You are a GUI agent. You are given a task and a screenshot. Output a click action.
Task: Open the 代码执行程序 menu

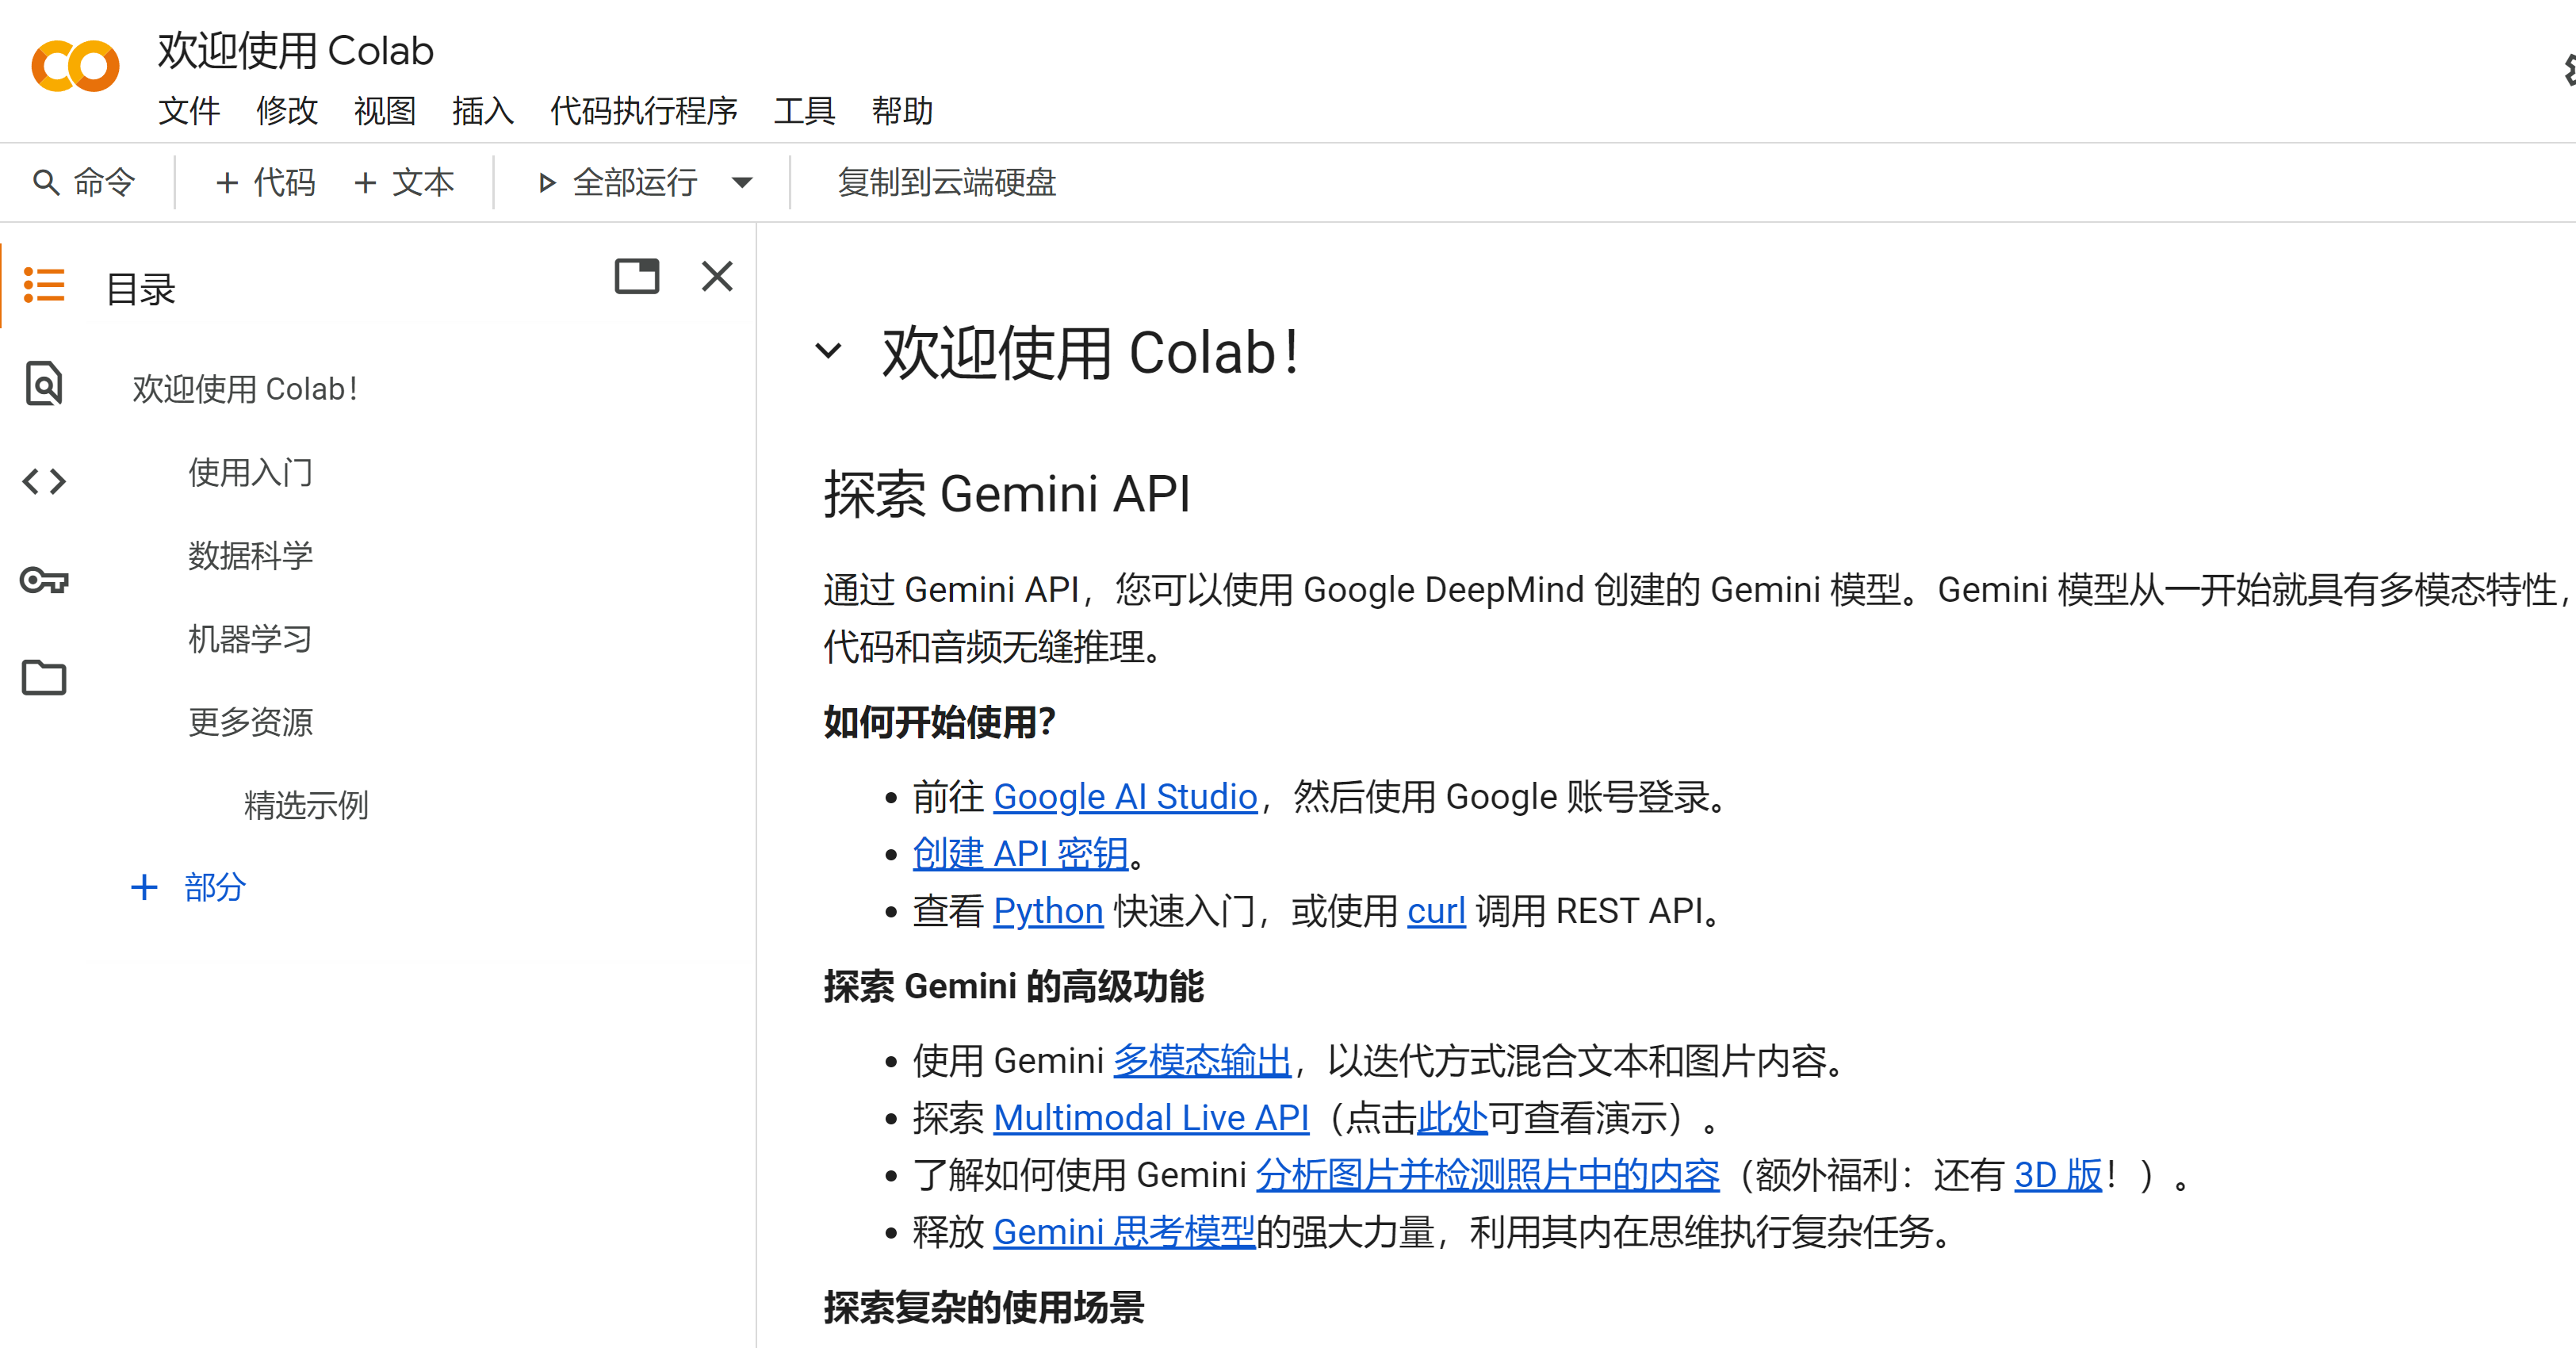pos(644,110)
